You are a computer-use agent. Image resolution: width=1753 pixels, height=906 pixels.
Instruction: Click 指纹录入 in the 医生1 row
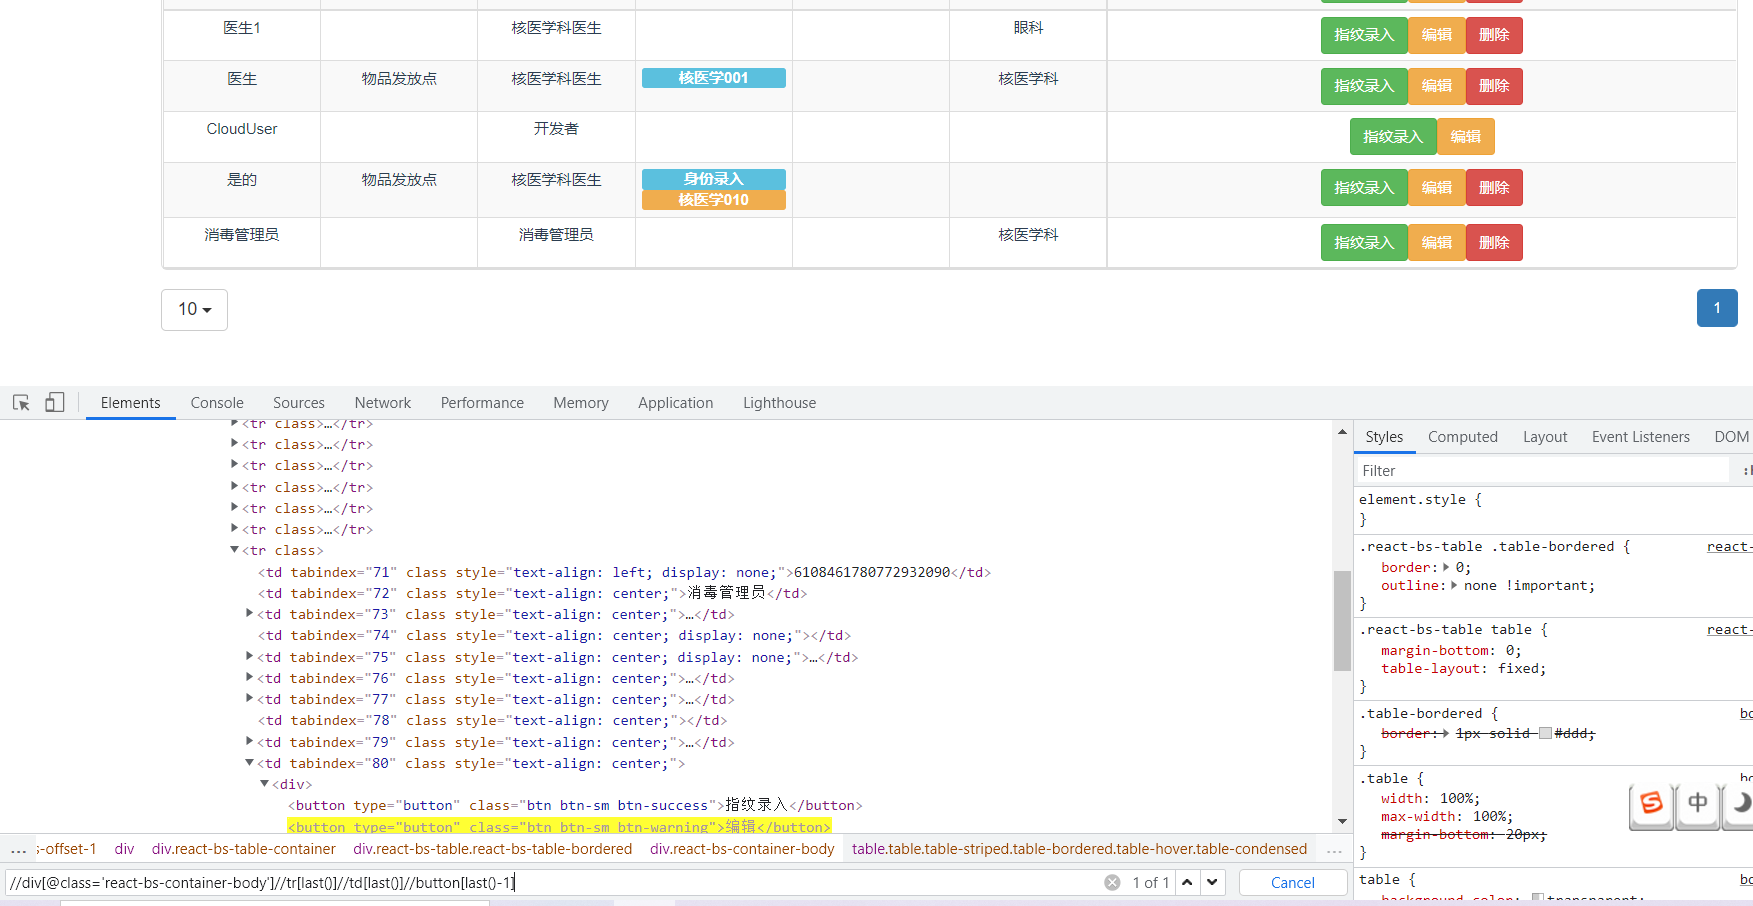[x=1364, y=35]
